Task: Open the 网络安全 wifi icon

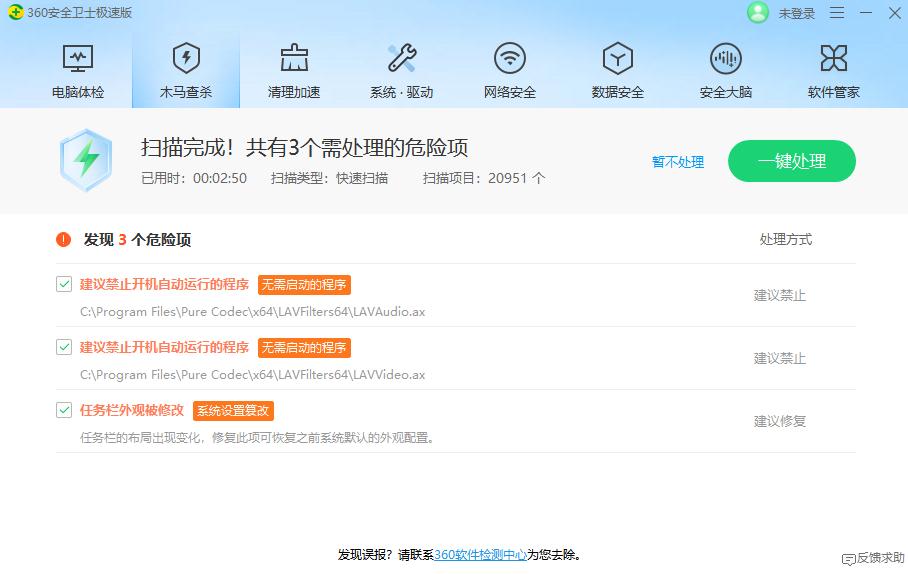Action: click(x=510, y=58)
